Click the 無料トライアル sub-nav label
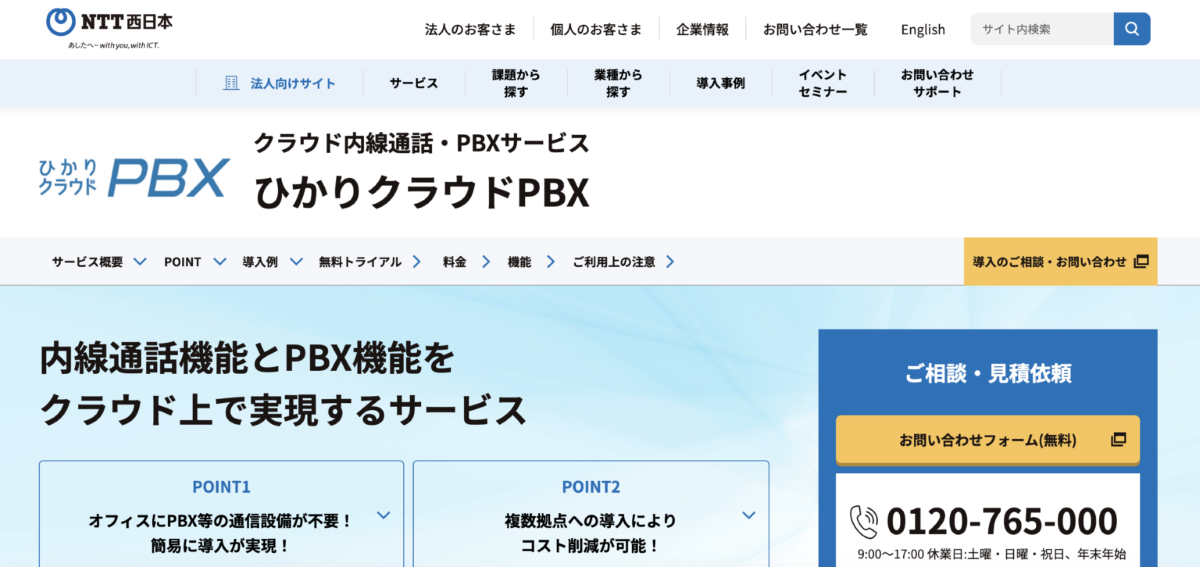The image size is (1200, 567). 360,262
